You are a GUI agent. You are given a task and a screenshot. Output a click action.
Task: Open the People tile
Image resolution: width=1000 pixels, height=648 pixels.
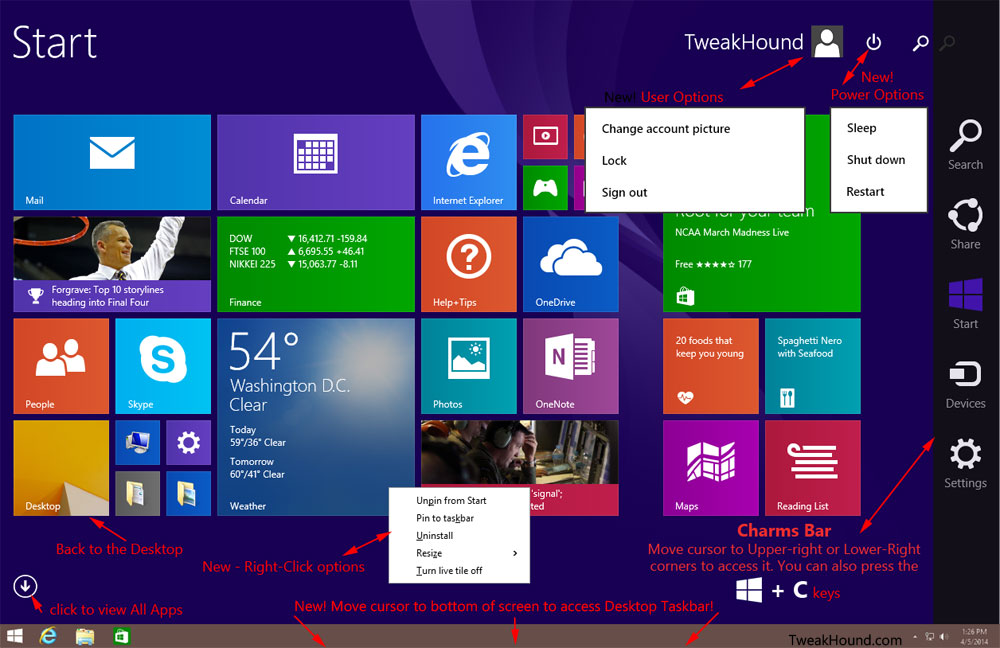click(x=61, y=366)
